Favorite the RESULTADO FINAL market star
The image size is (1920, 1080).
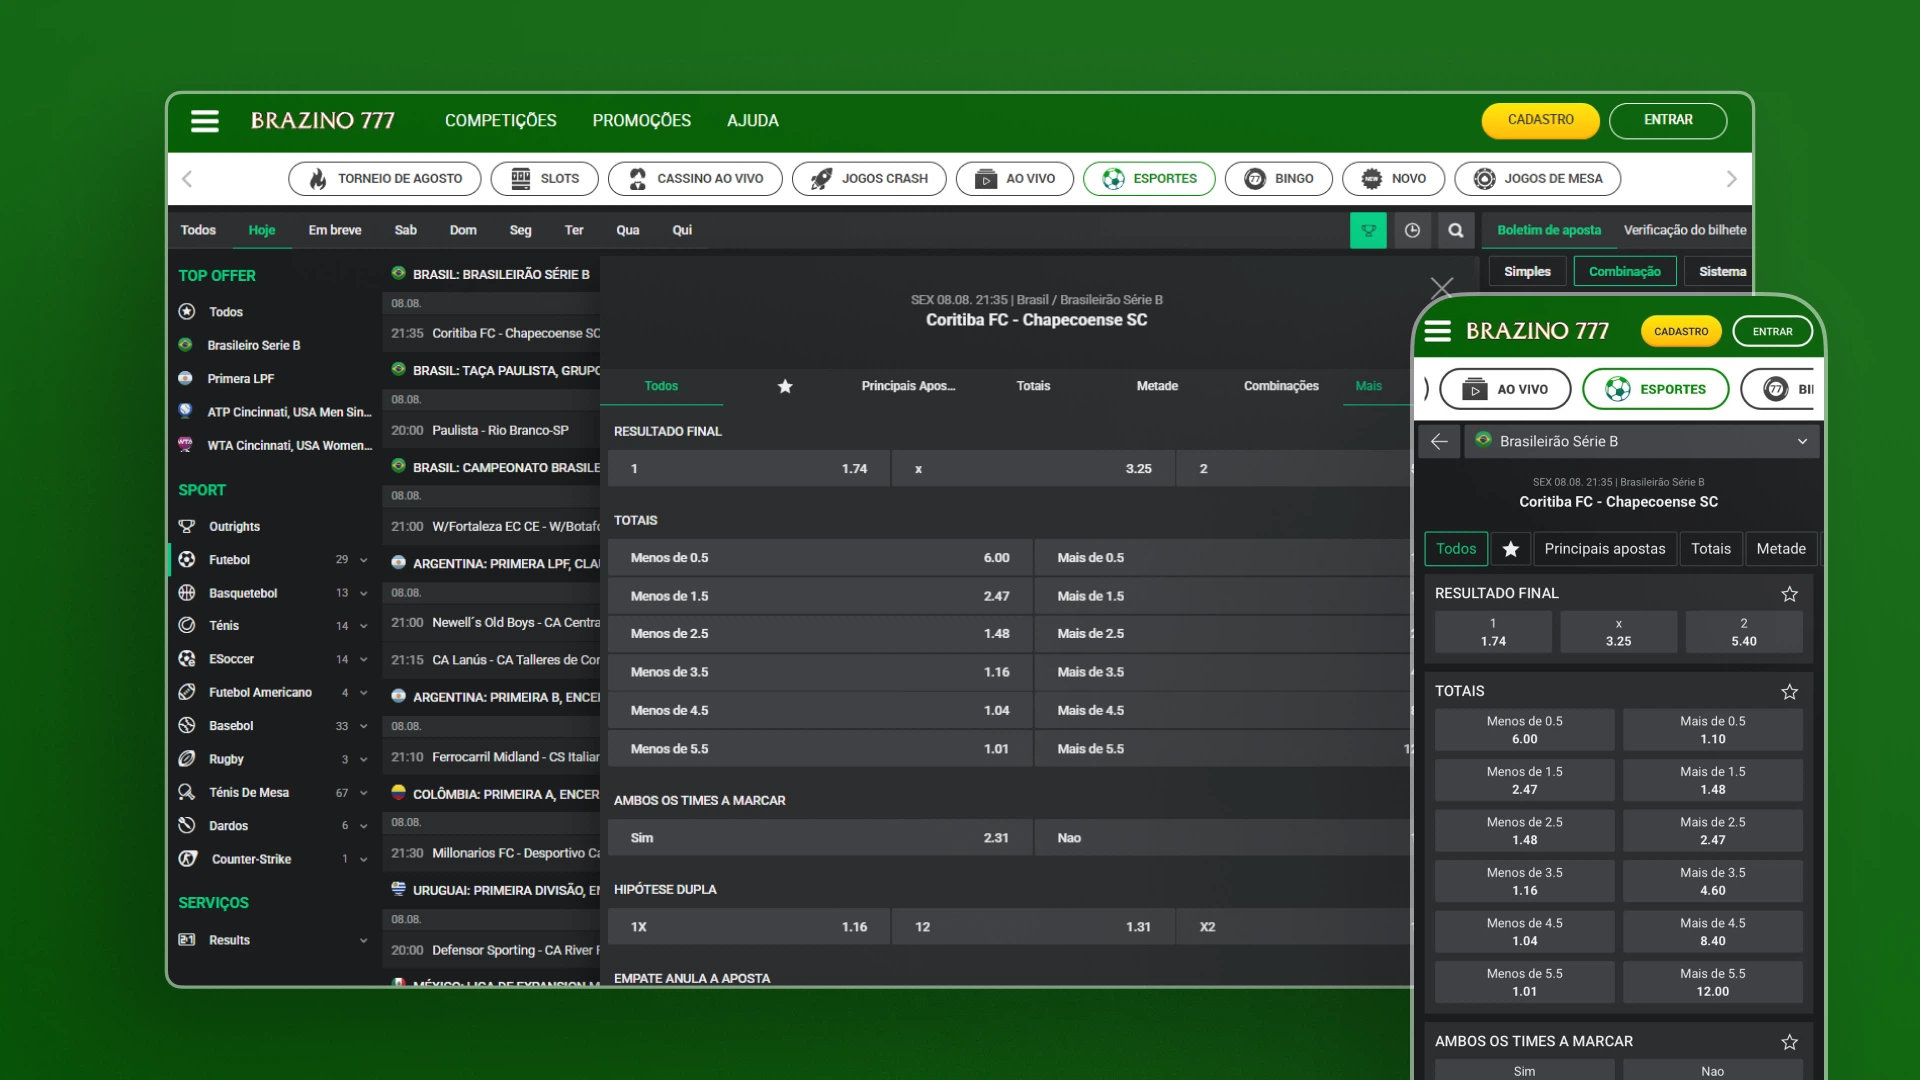(x=1789, y=594)
